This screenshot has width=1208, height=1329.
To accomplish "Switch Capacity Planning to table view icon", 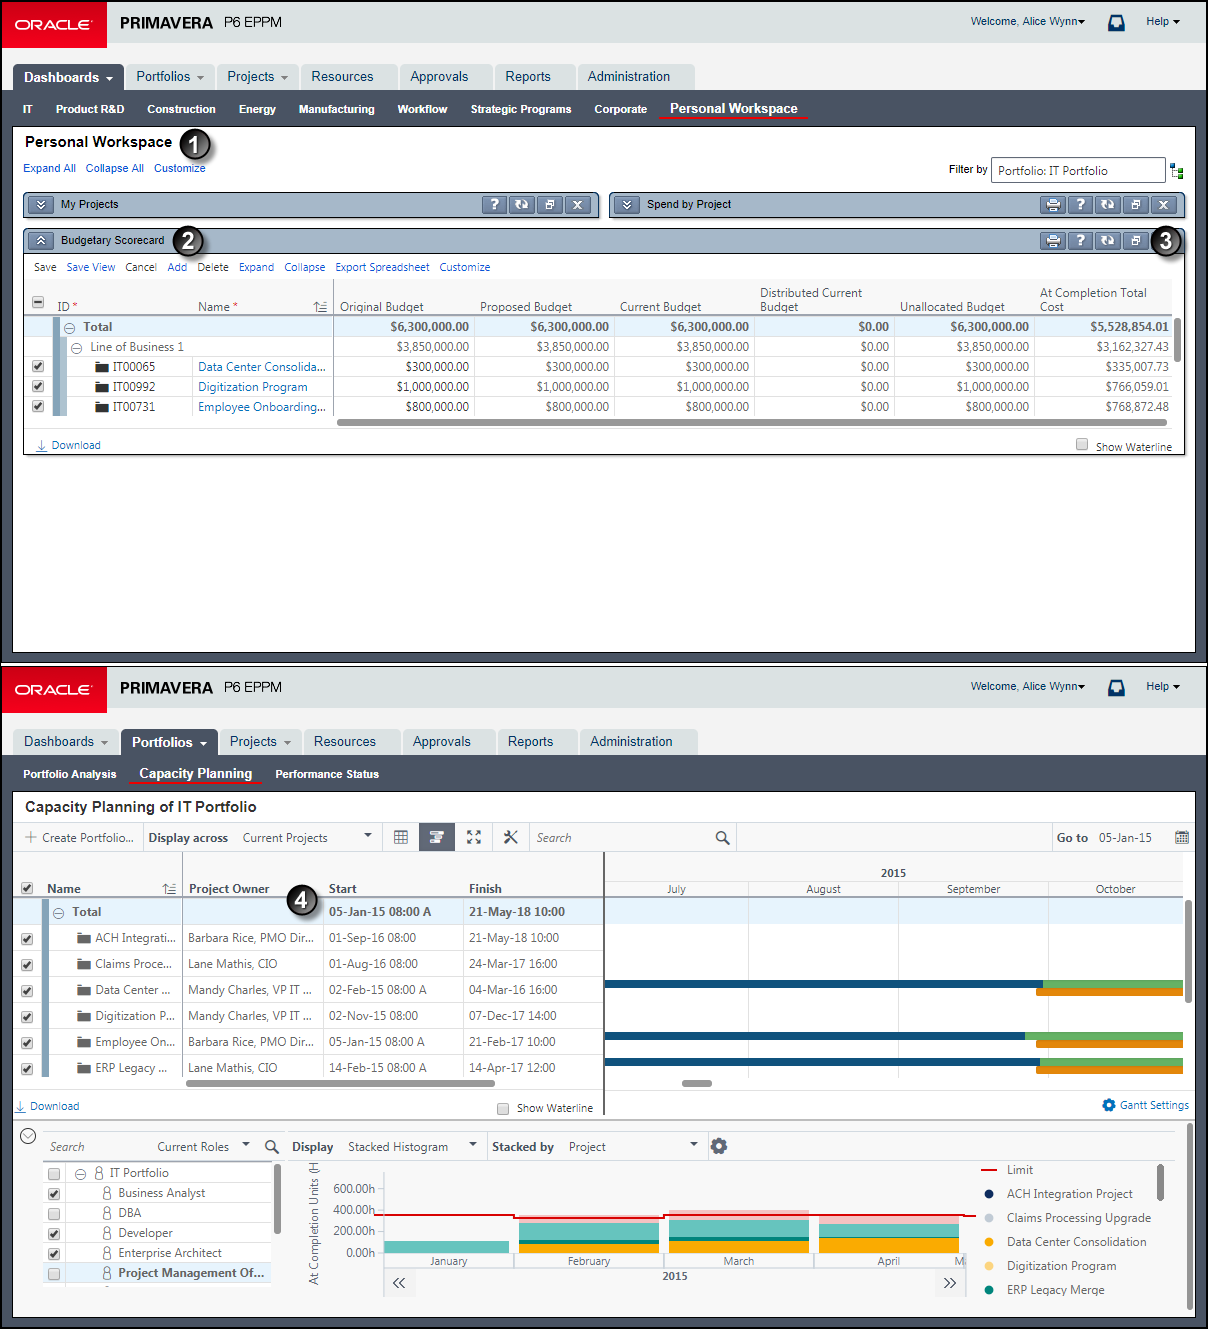I will click(x=401, y=838).
